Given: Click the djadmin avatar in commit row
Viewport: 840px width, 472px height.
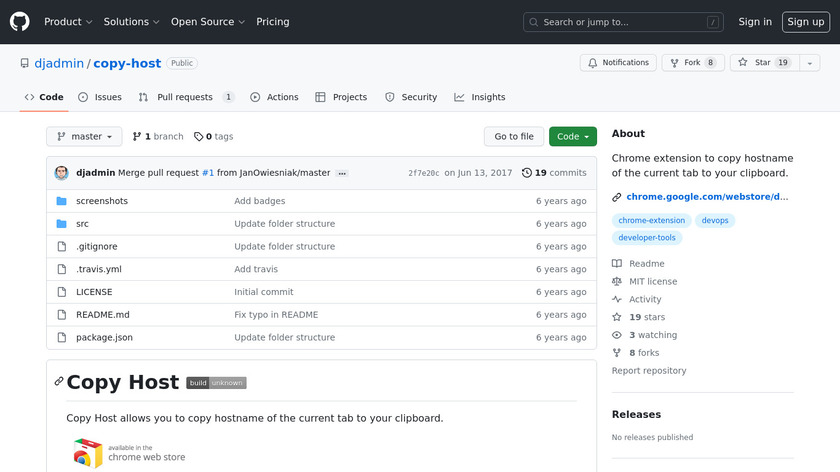Looking at the screenshot, I should [62, 173].
